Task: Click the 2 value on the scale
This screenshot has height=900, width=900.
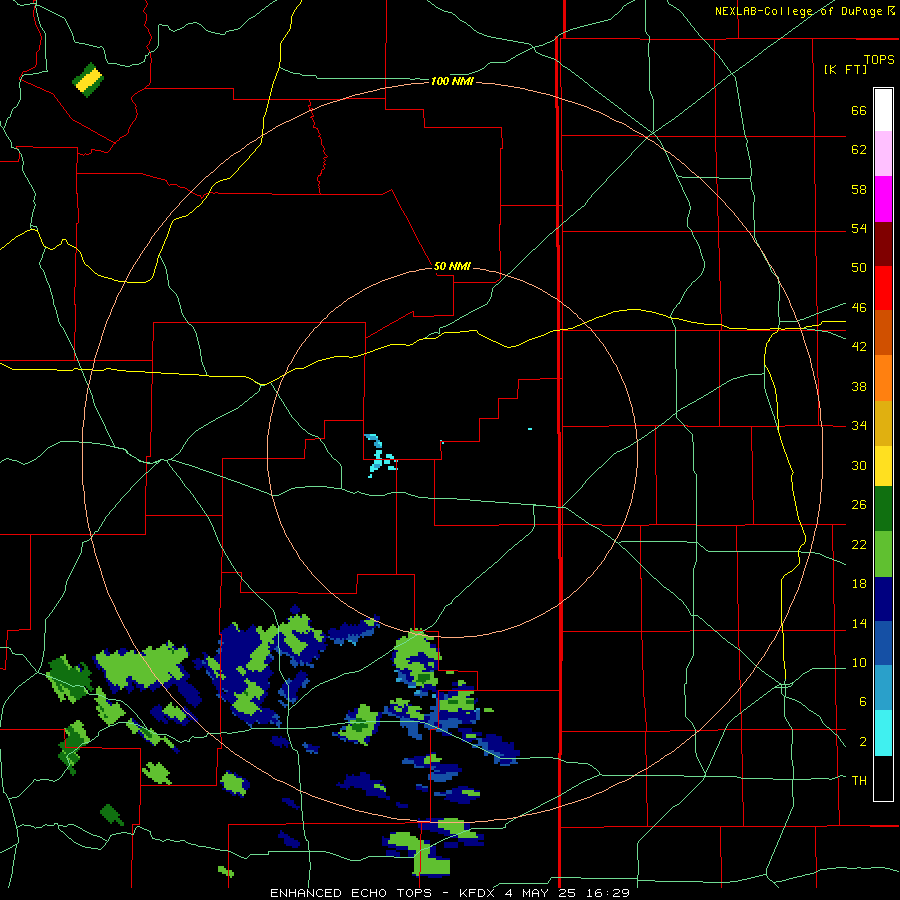Action: click(863, 742)
